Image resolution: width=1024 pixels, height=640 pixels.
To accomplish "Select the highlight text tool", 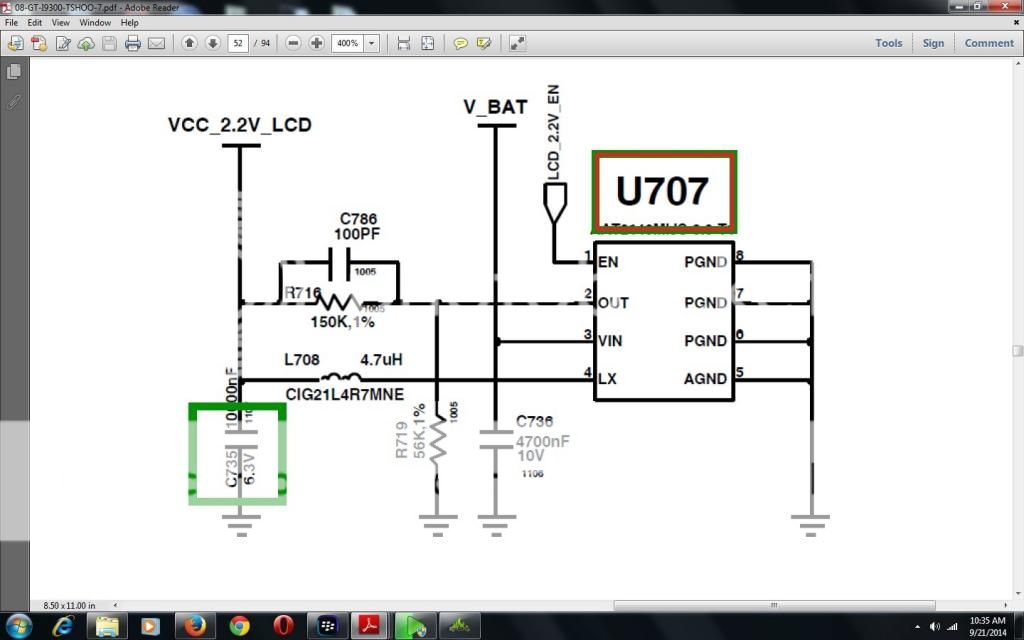I will click(484, 43).
